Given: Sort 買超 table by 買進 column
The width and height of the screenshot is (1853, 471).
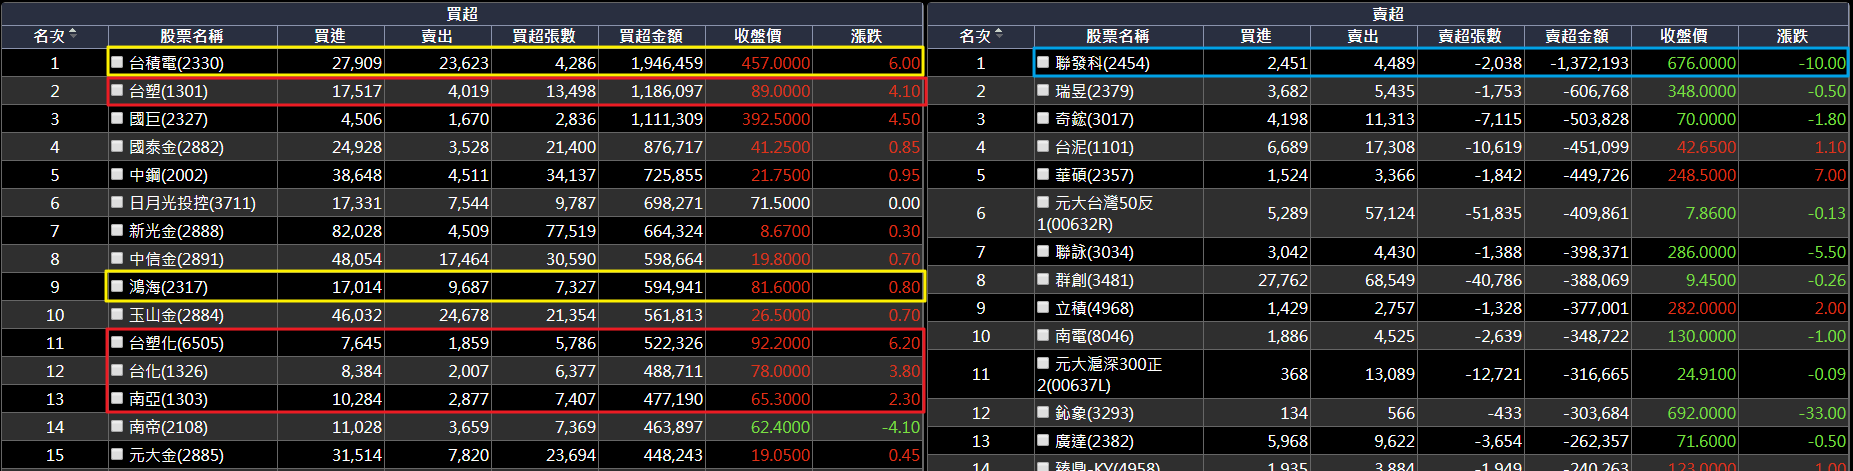Looking at the screenshot, I should 330,36.
